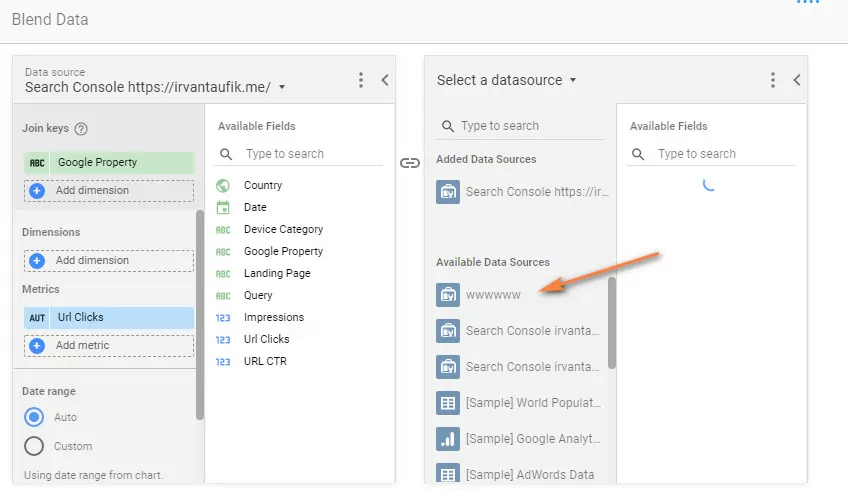Click the 123 icon beside Url Clicks field
The width and height of the screenshot is (848, 490).
[x=223, y=340]
